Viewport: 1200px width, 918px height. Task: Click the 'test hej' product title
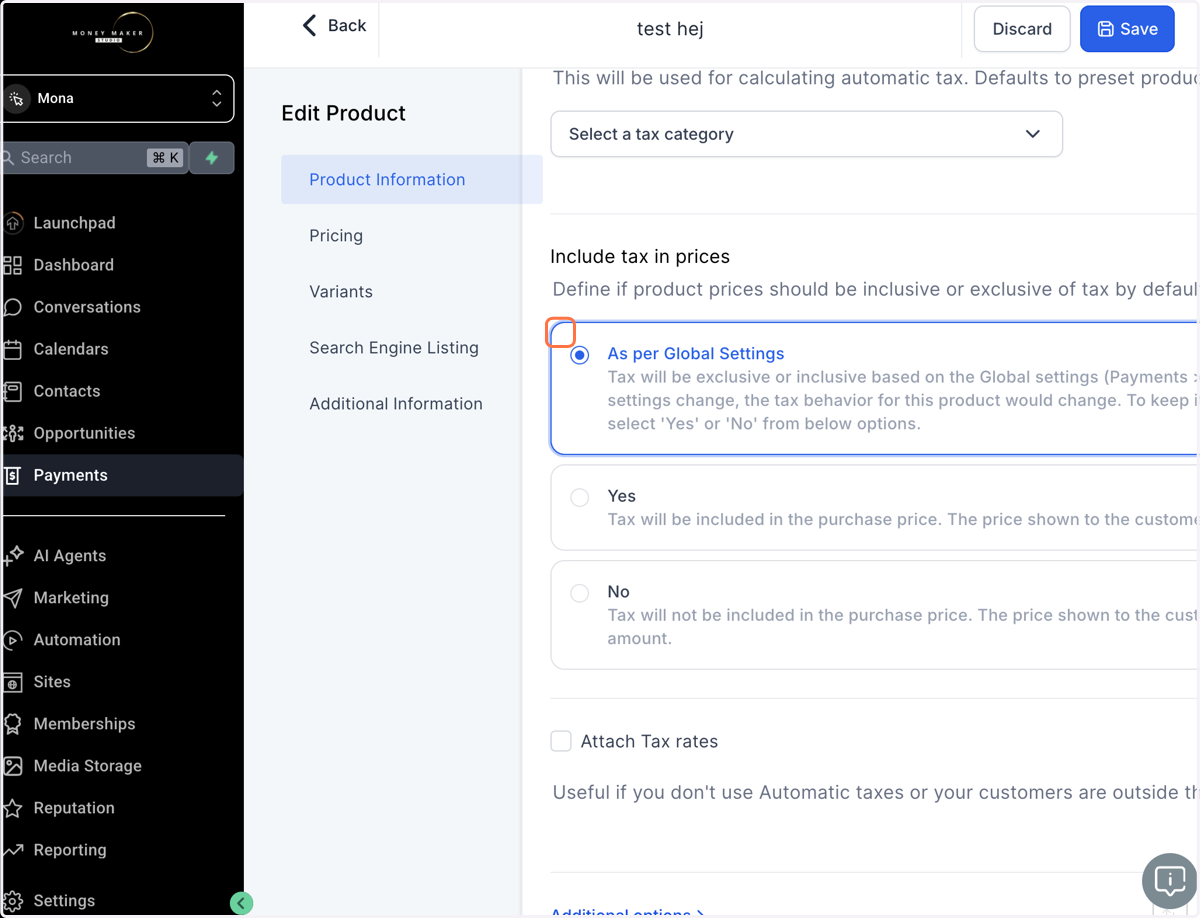(x=670, y=29)
